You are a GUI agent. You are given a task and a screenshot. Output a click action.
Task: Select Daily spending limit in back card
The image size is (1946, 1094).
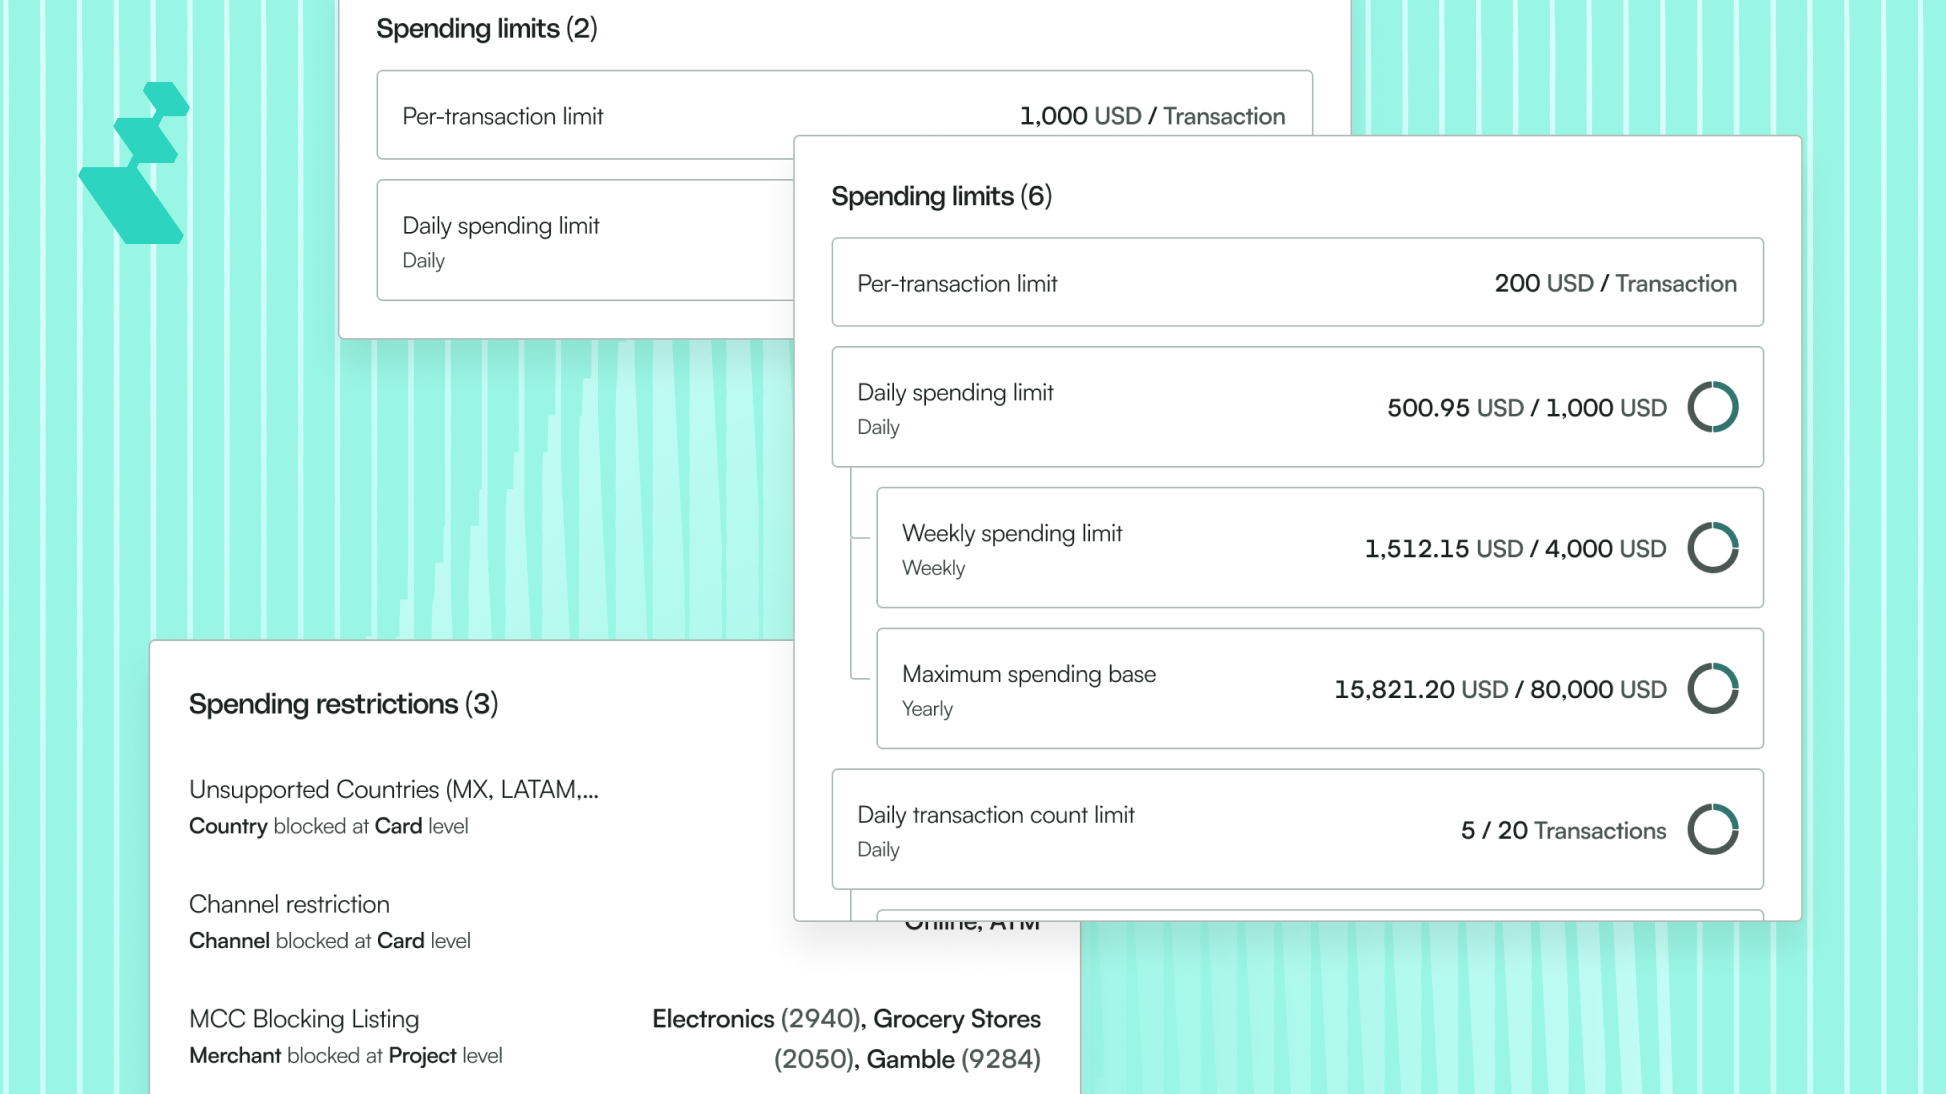(501, 226)
